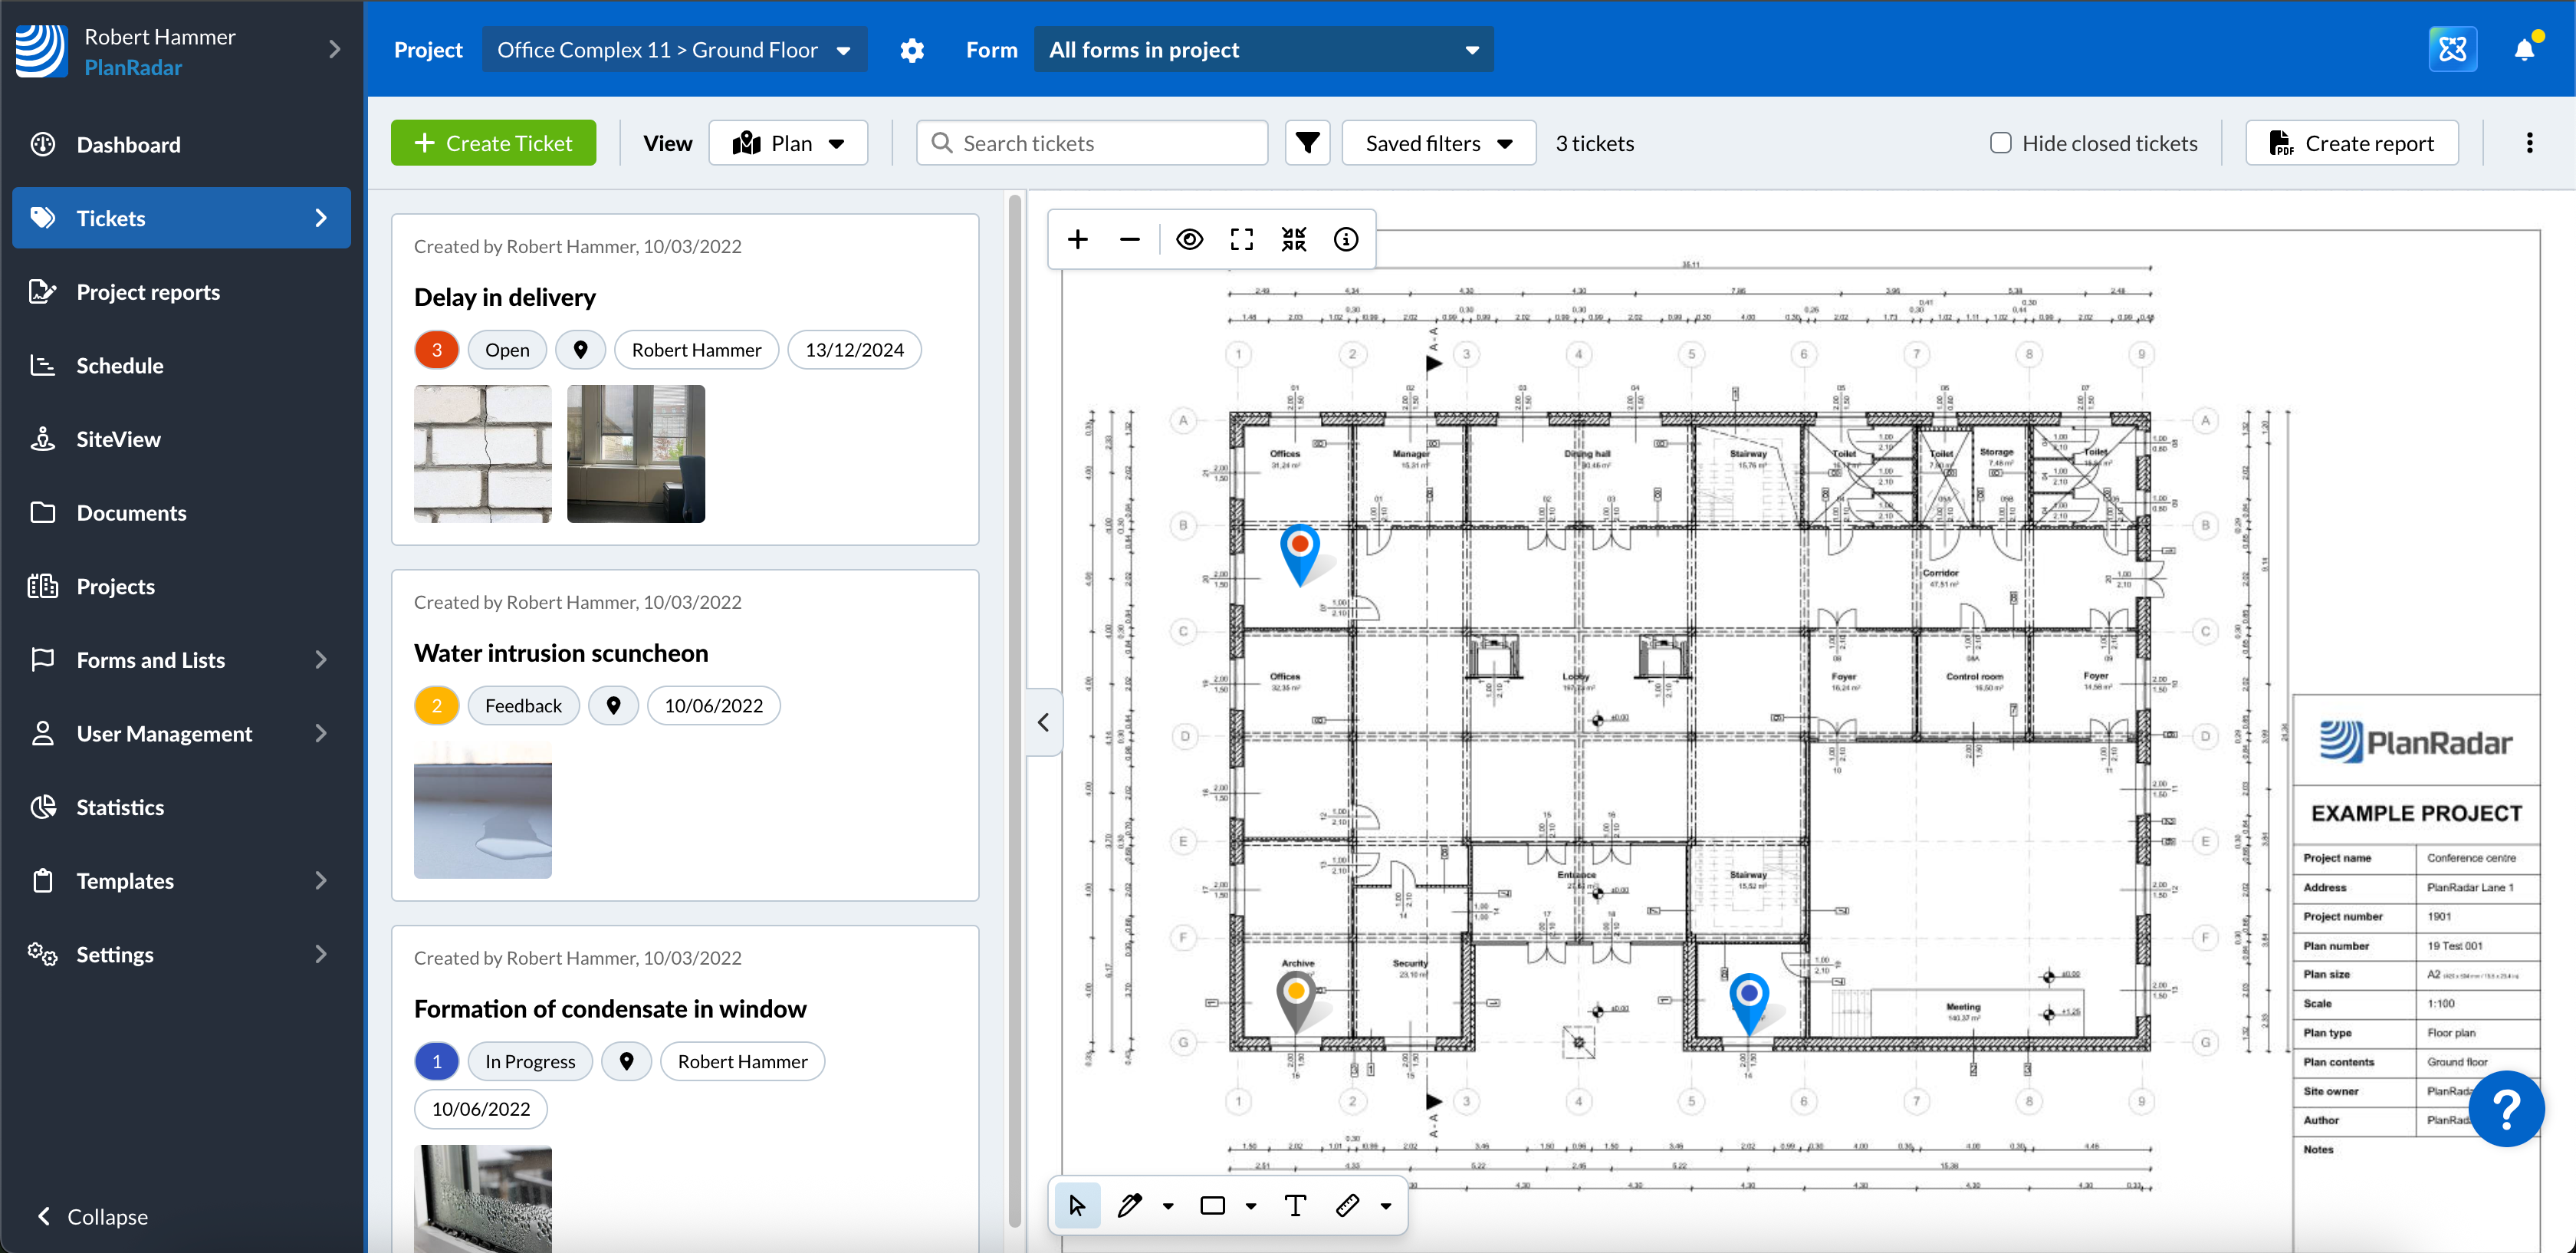2576x1253 pixels.
Task: Select the ruler measurement tool
Action: point(1347,1205)
